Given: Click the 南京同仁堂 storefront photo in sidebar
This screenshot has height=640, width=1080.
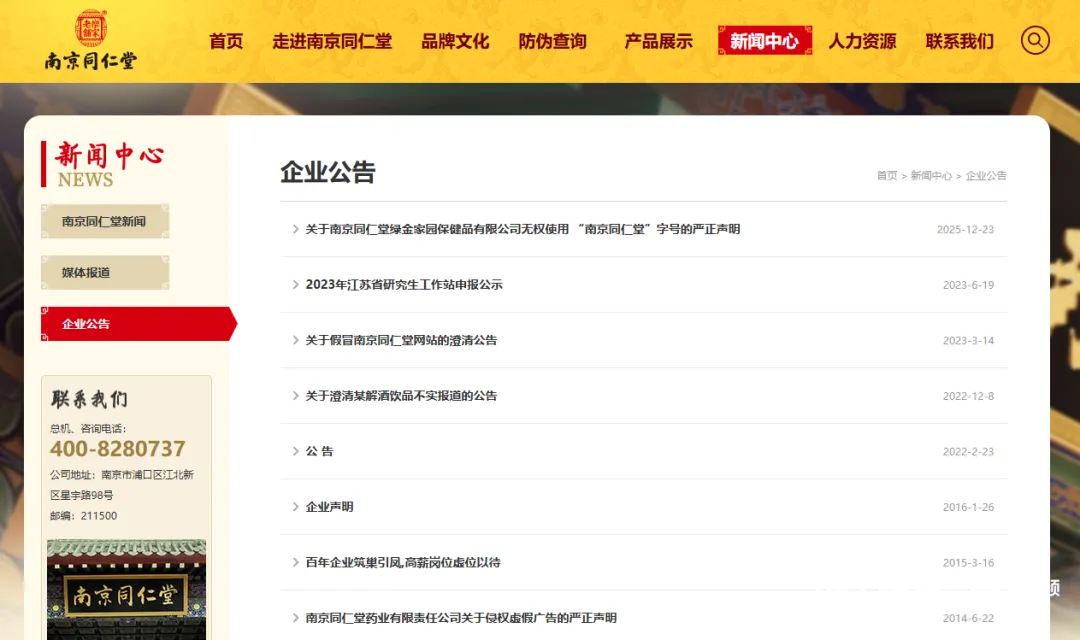Looking at the screenshot, I should coord(127,590).
